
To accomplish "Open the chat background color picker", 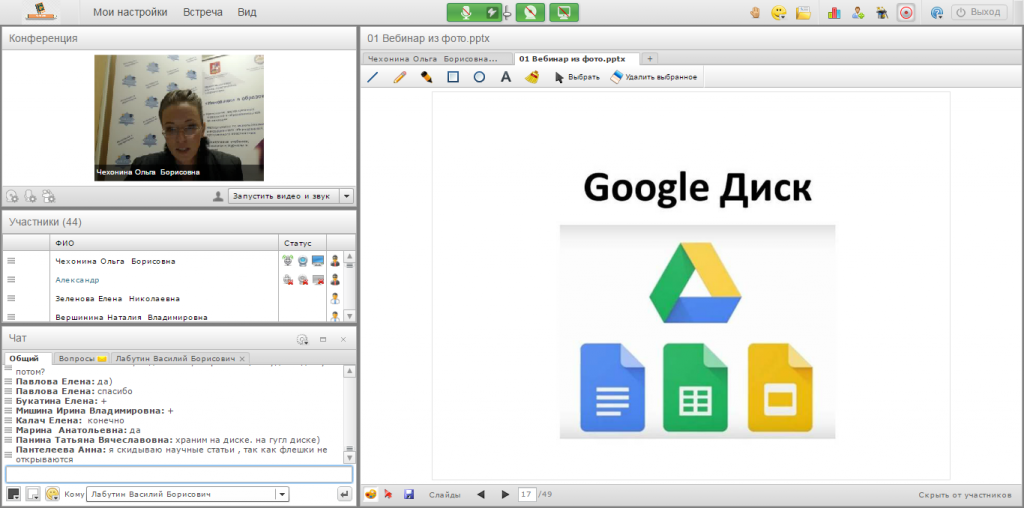I will [x=33, y=494].
